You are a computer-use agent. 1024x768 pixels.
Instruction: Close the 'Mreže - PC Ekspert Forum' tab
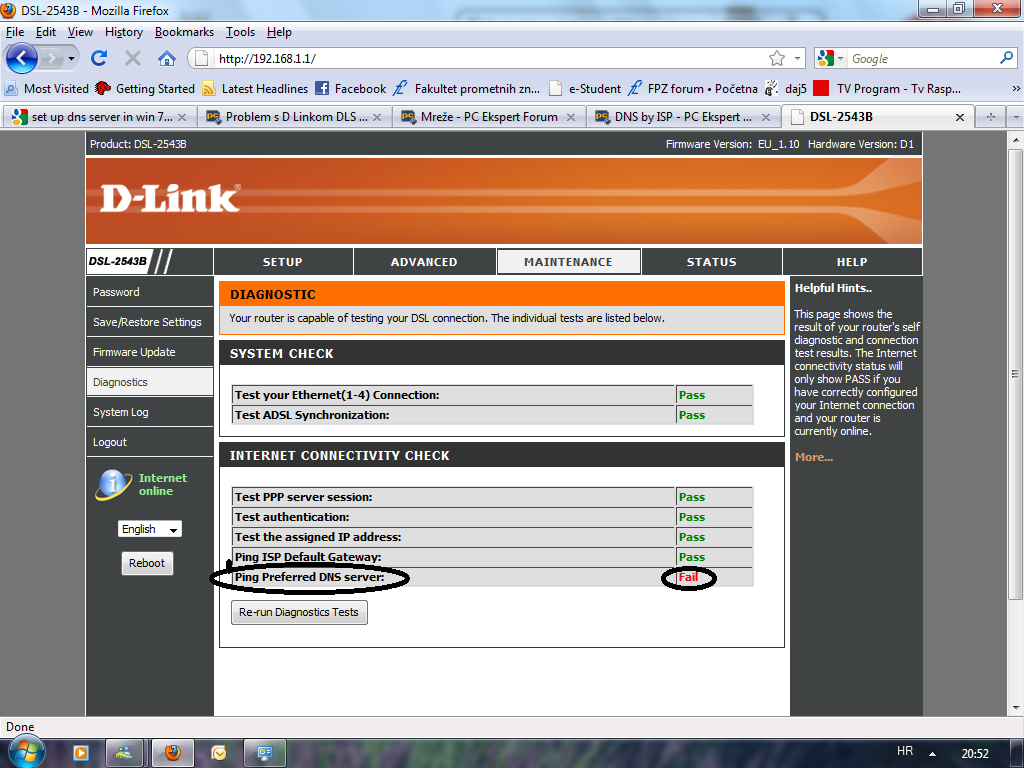pyautogui.click(x=571, y=117)
